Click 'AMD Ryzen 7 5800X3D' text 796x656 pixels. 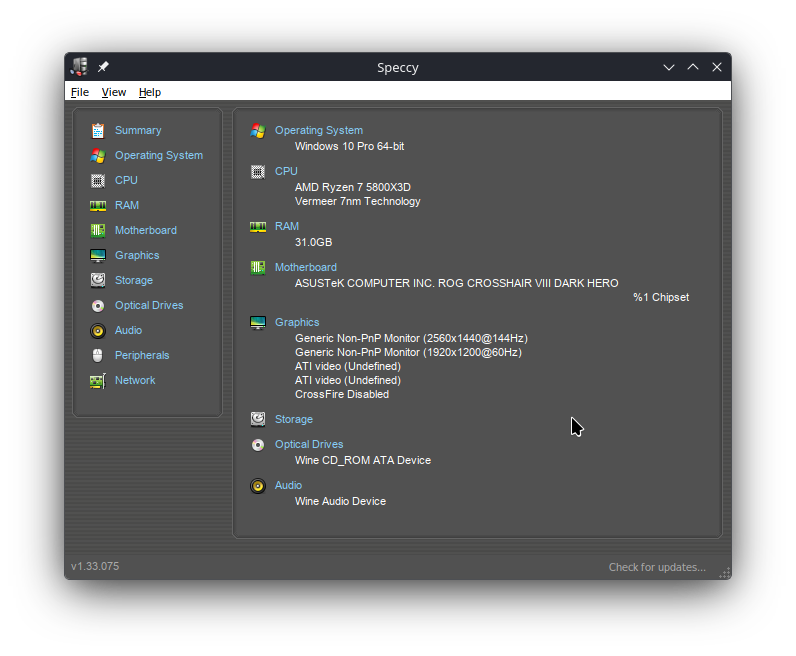[353, 187]
